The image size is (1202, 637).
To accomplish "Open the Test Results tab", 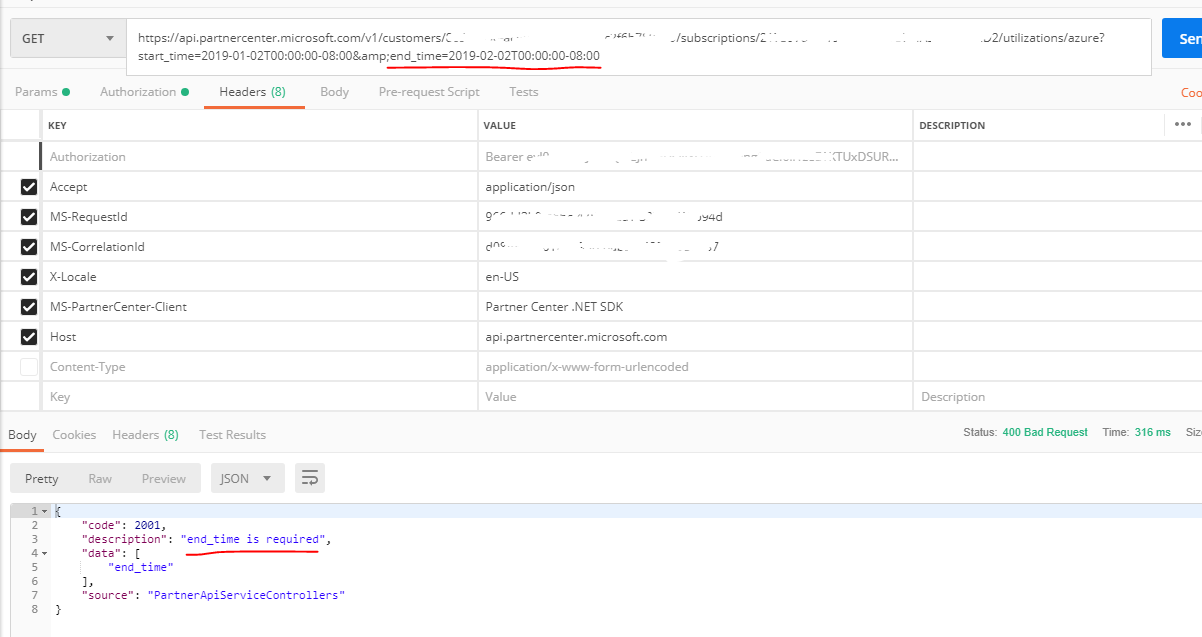I will 232,434.
